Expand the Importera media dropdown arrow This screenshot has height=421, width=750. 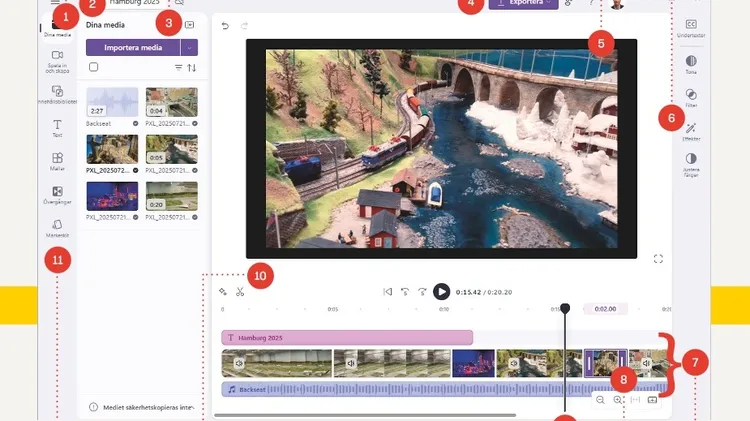tap(189, 47)
